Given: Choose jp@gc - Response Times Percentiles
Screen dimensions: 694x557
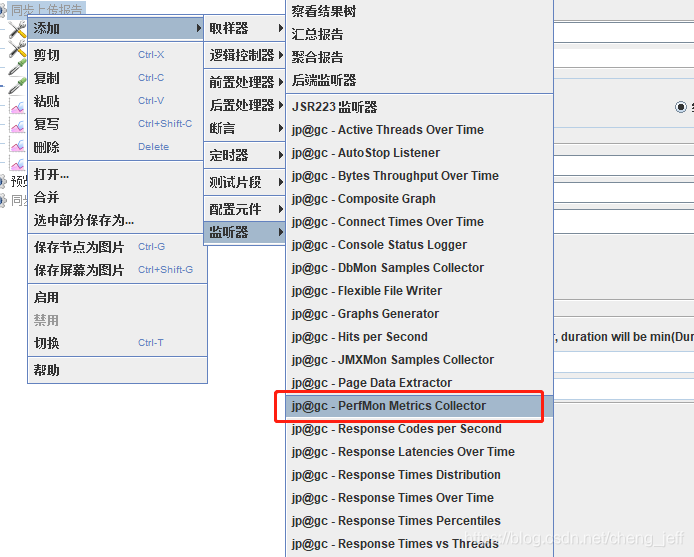Looking at the screenshot, I should pos(420,521).
